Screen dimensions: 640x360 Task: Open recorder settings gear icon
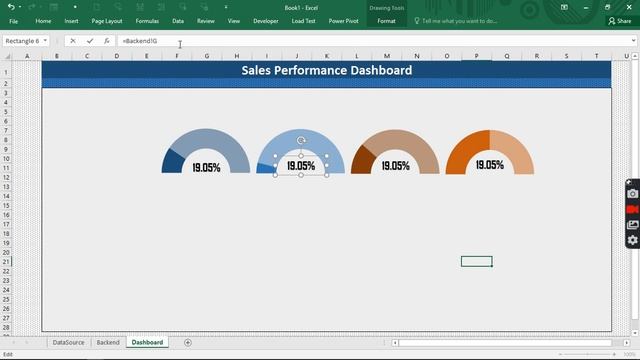click(x=633, y=240)
